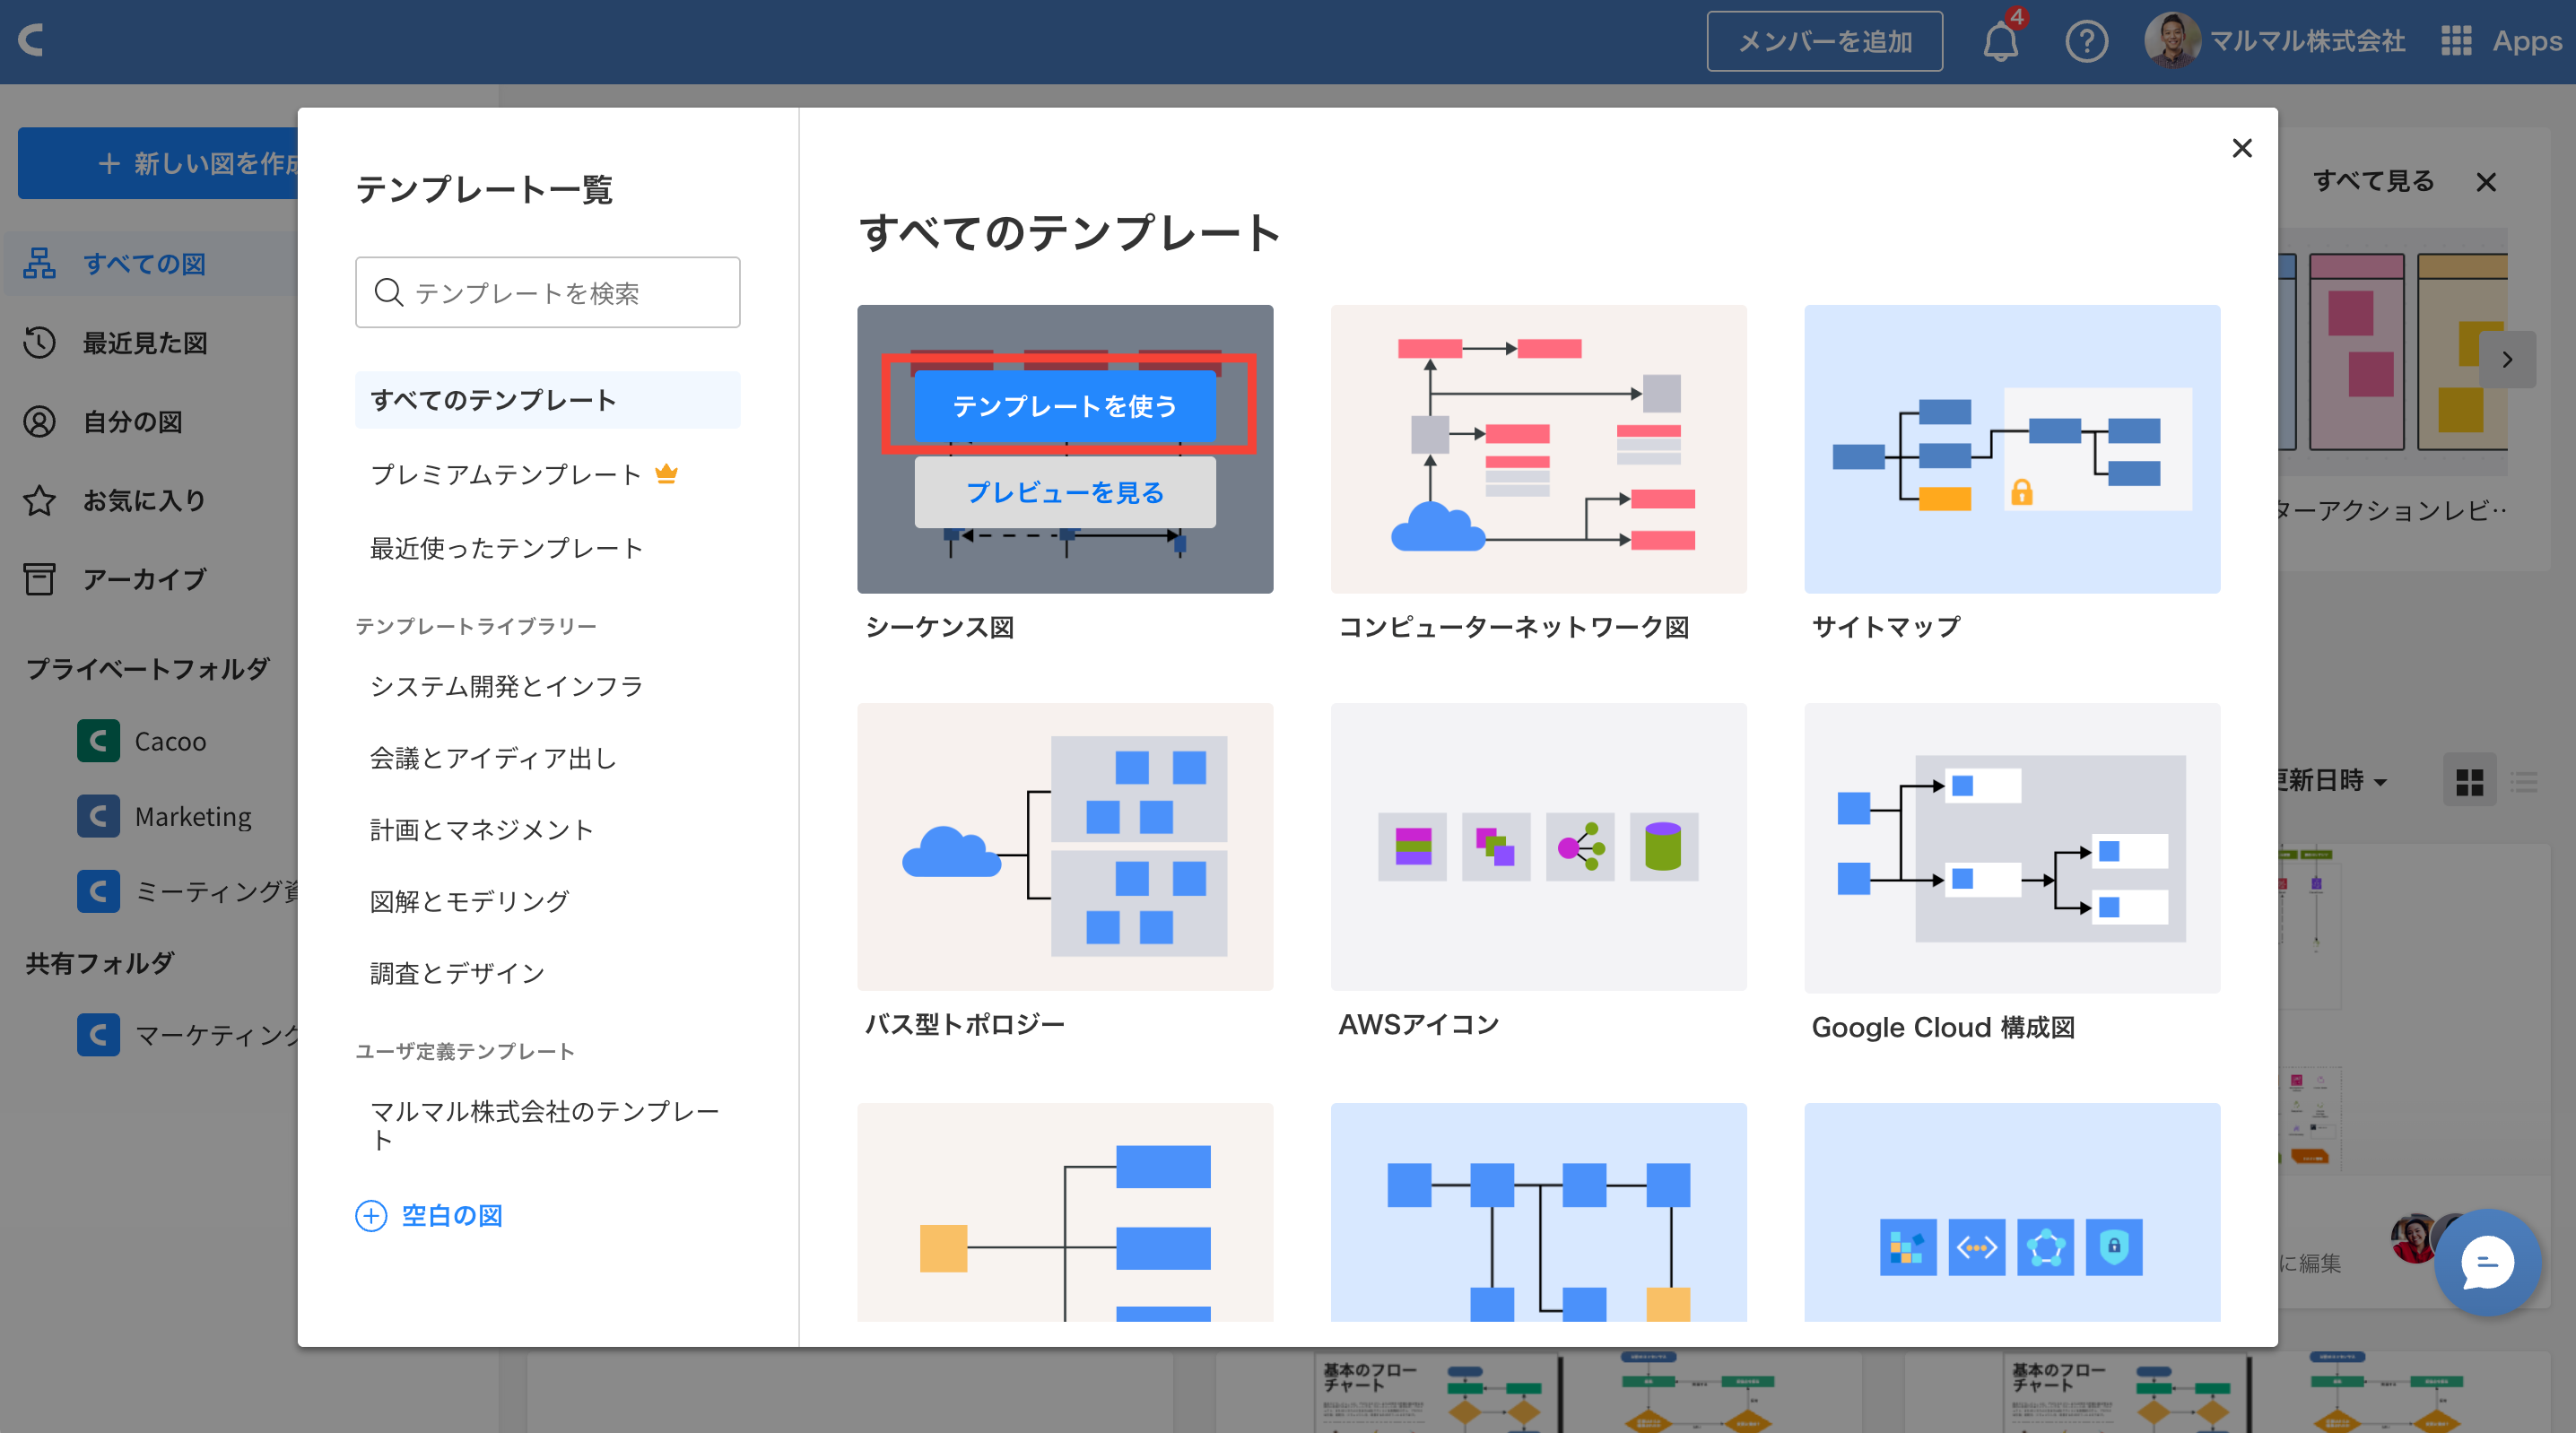Click the premium crown icon
The width and height of the screenshot is (2576, 1433).
point(666,473)
